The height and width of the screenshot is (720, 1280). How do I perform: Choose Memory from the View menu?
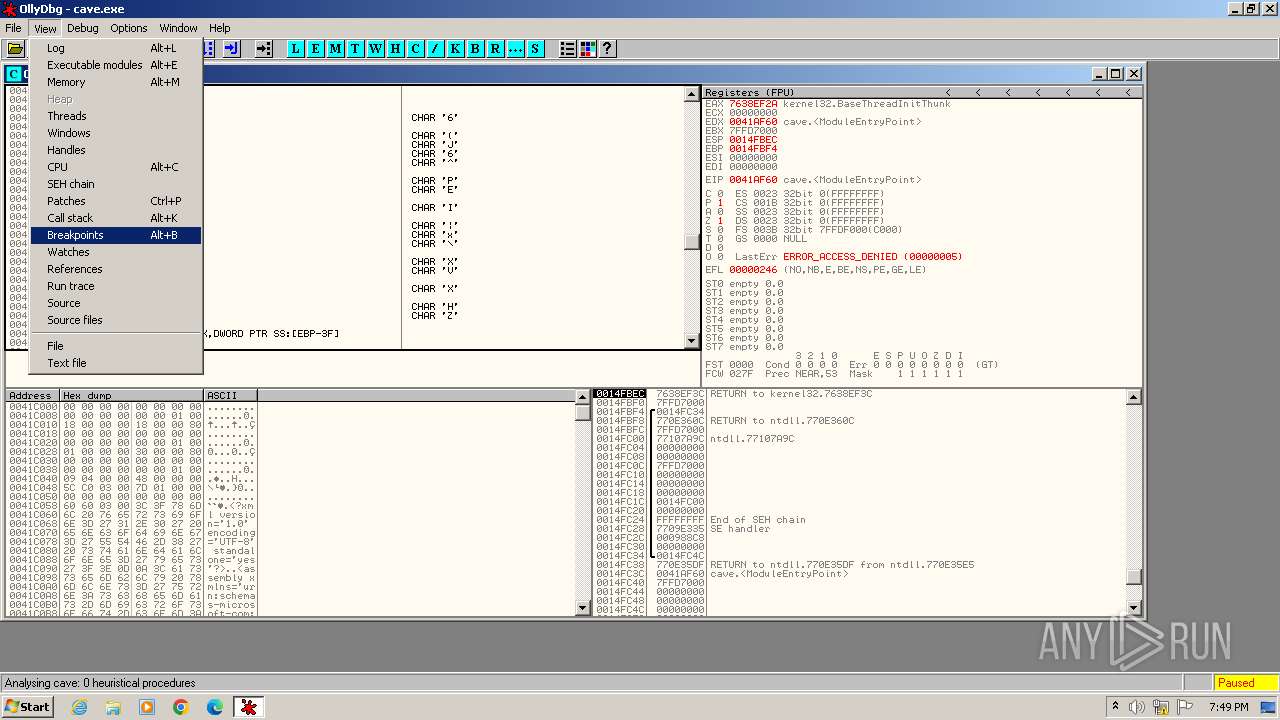(116, 82)
